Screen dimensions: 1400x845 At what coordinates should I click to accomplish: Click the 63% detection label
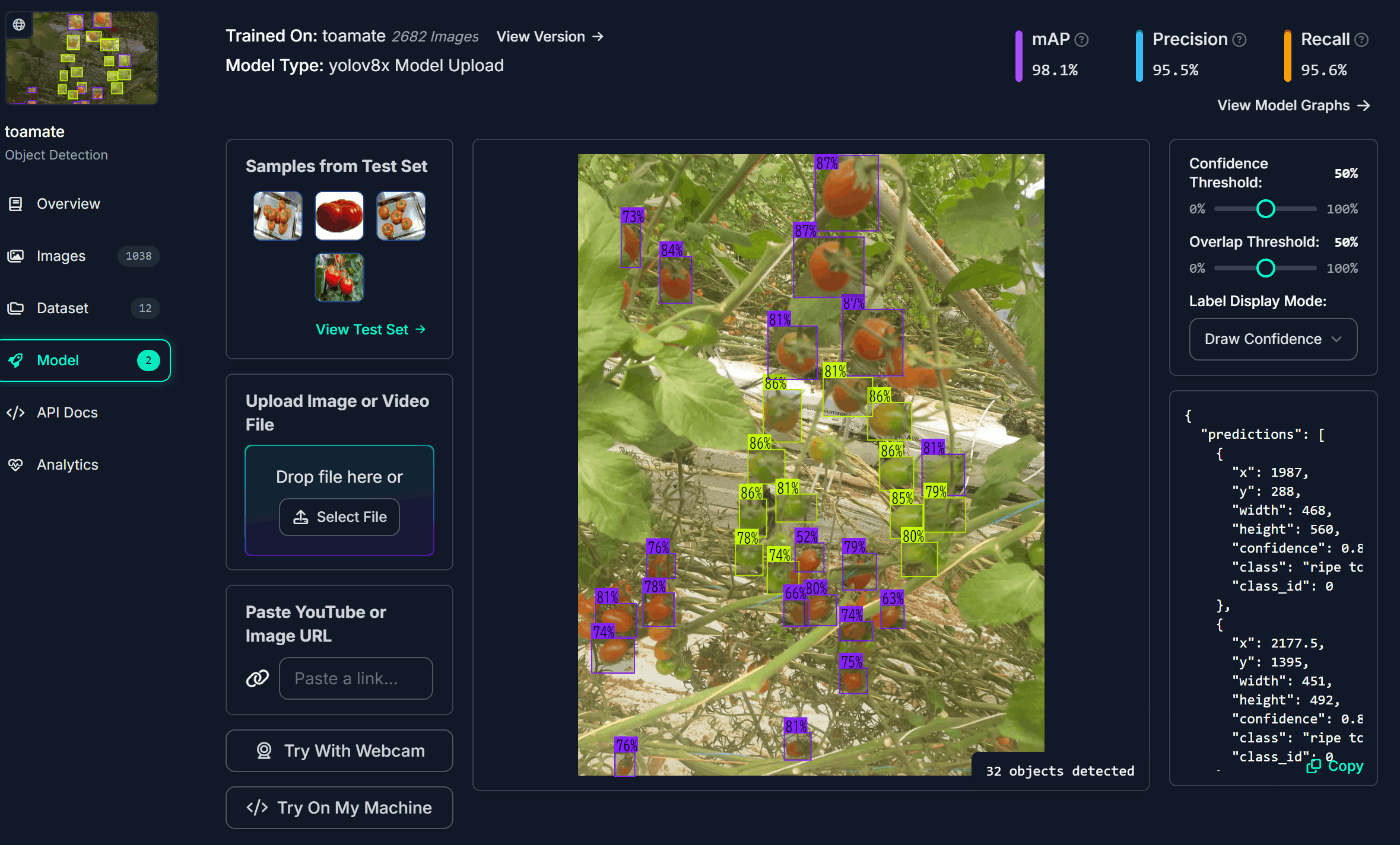tap(892, 598)
